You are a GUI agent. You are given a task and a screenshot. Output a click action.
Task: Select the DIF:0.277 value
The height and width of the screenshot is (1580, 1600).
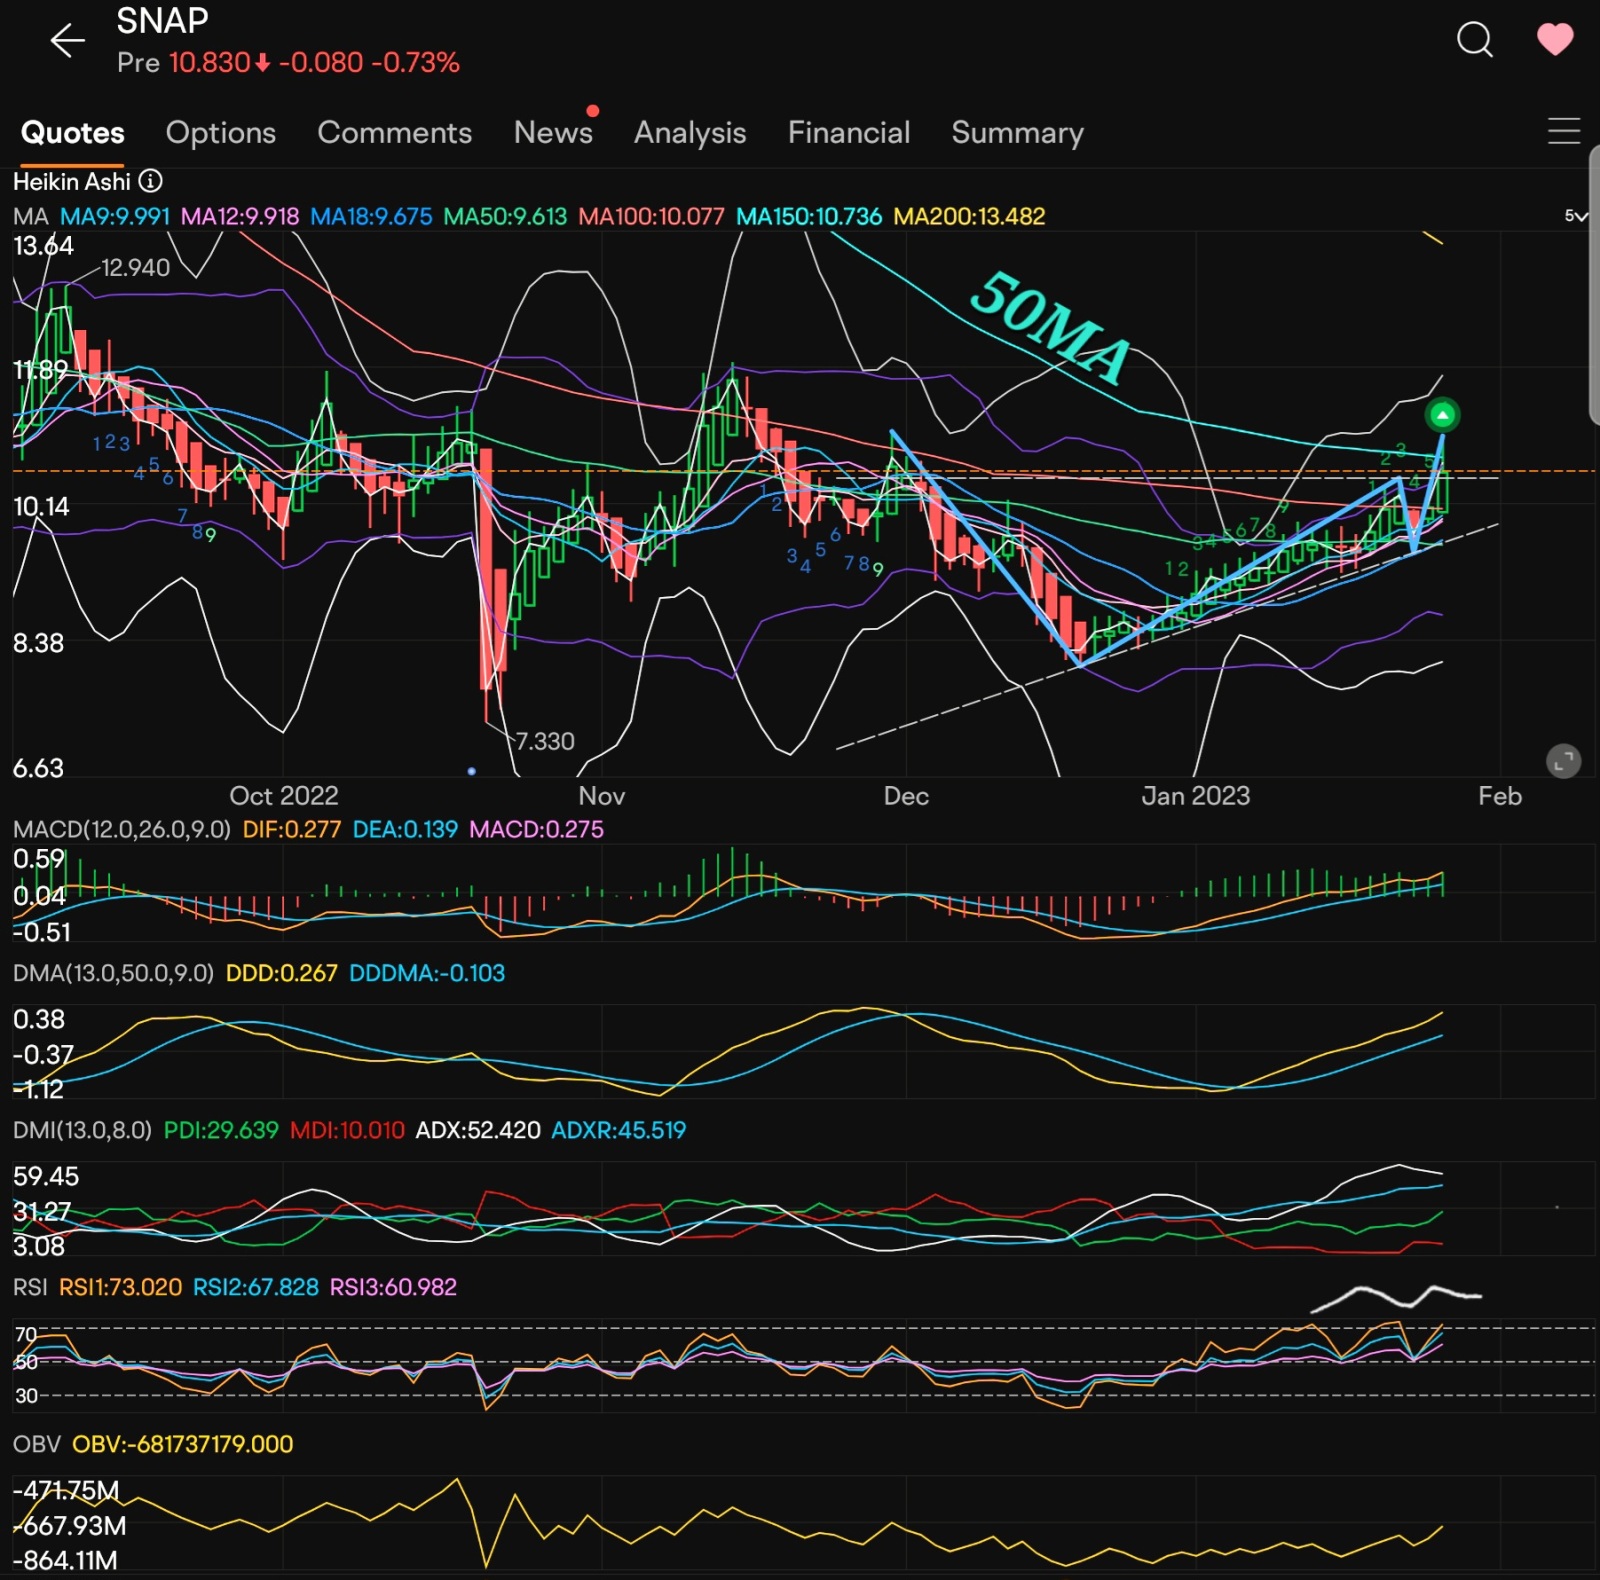pos(291,830)
